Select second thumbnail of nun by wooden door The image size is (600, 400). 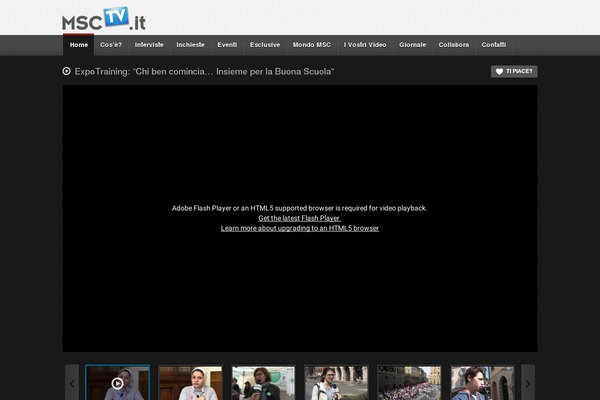point(190,382)
